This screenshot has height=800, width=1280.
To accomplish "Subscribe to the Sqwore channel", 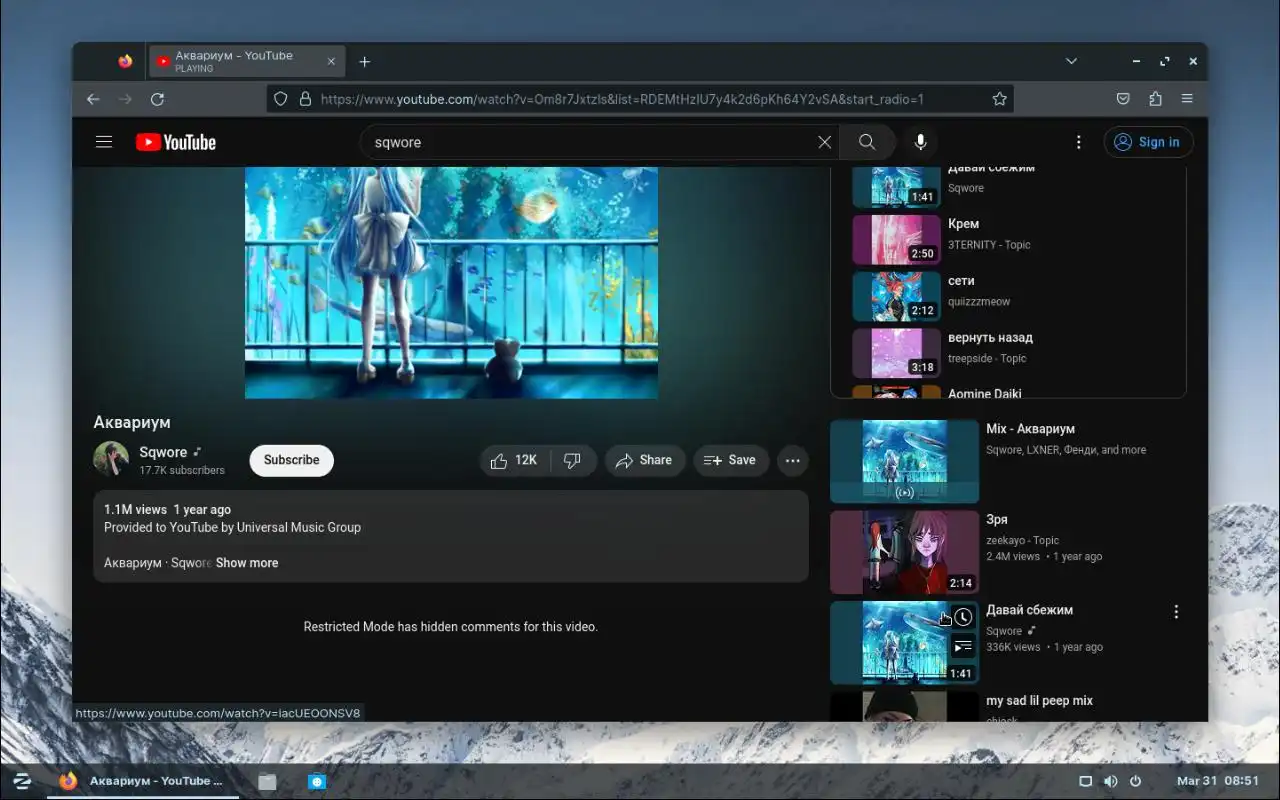I will coord(291,460).
